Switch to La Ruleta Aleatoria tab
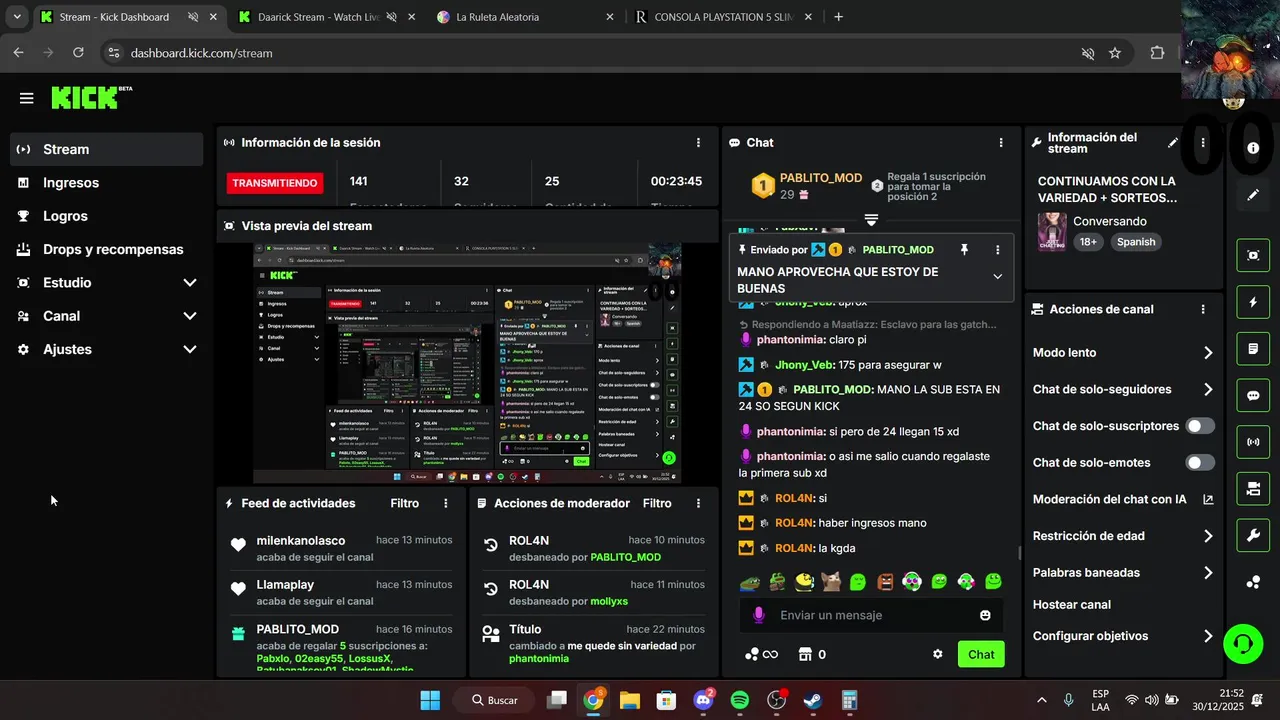1280x720 pixels. (x=526, y=17)
